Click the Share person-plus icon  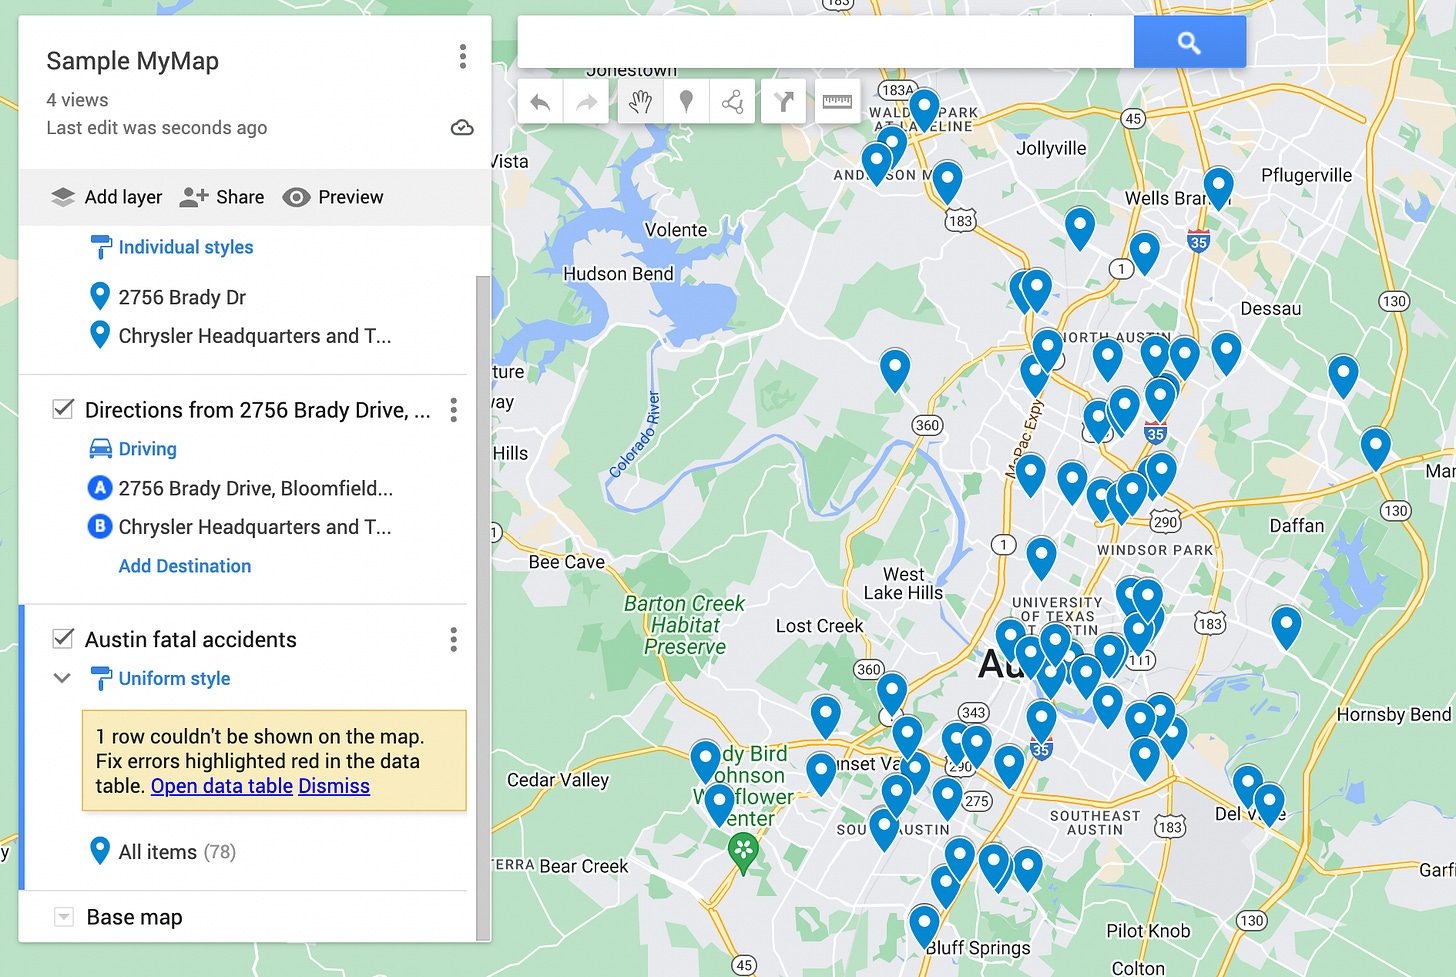pos(194,197)
